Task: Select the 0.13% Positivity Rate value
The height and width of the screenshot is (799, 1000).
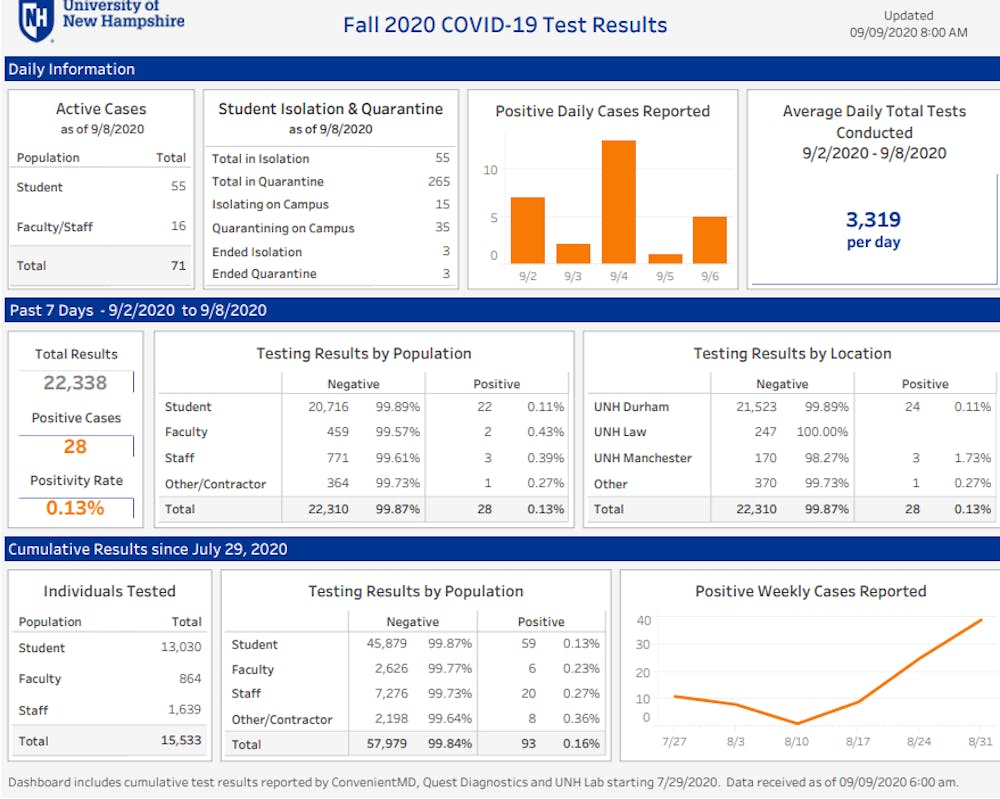Action: [75, 507]
